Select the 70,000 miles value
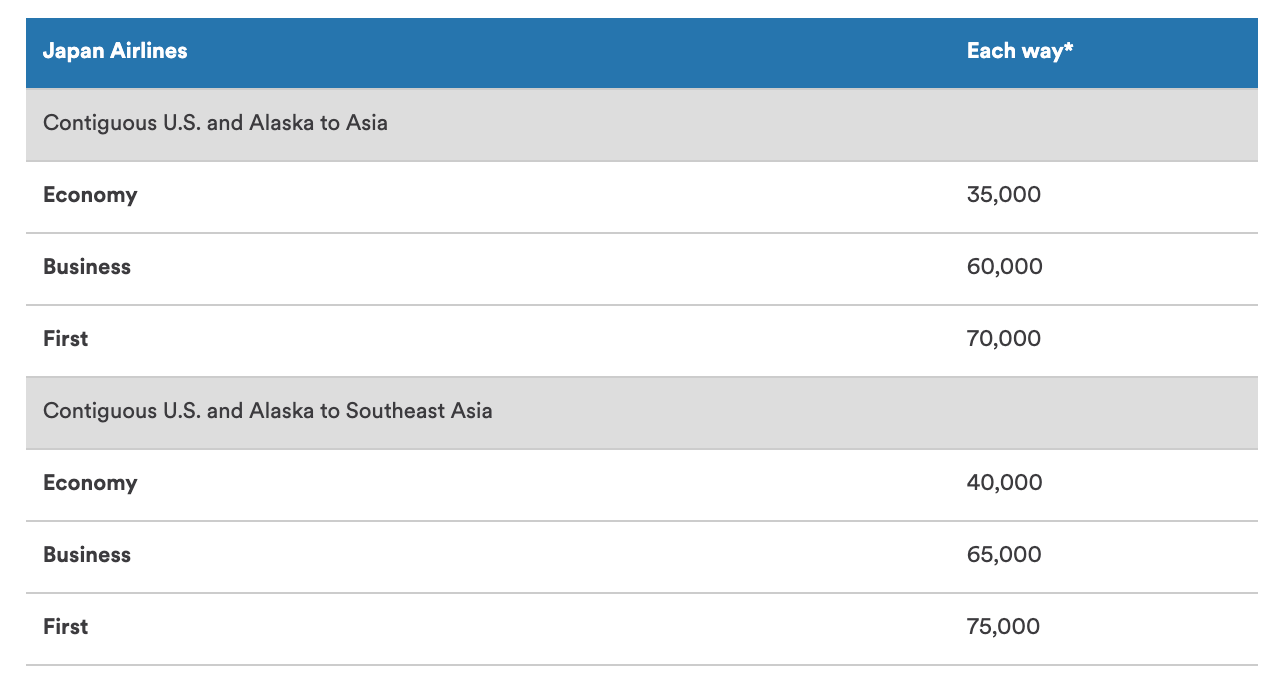Image resolution: width=1284 pixels, height=682 pixels. (x=1003, y=339)
